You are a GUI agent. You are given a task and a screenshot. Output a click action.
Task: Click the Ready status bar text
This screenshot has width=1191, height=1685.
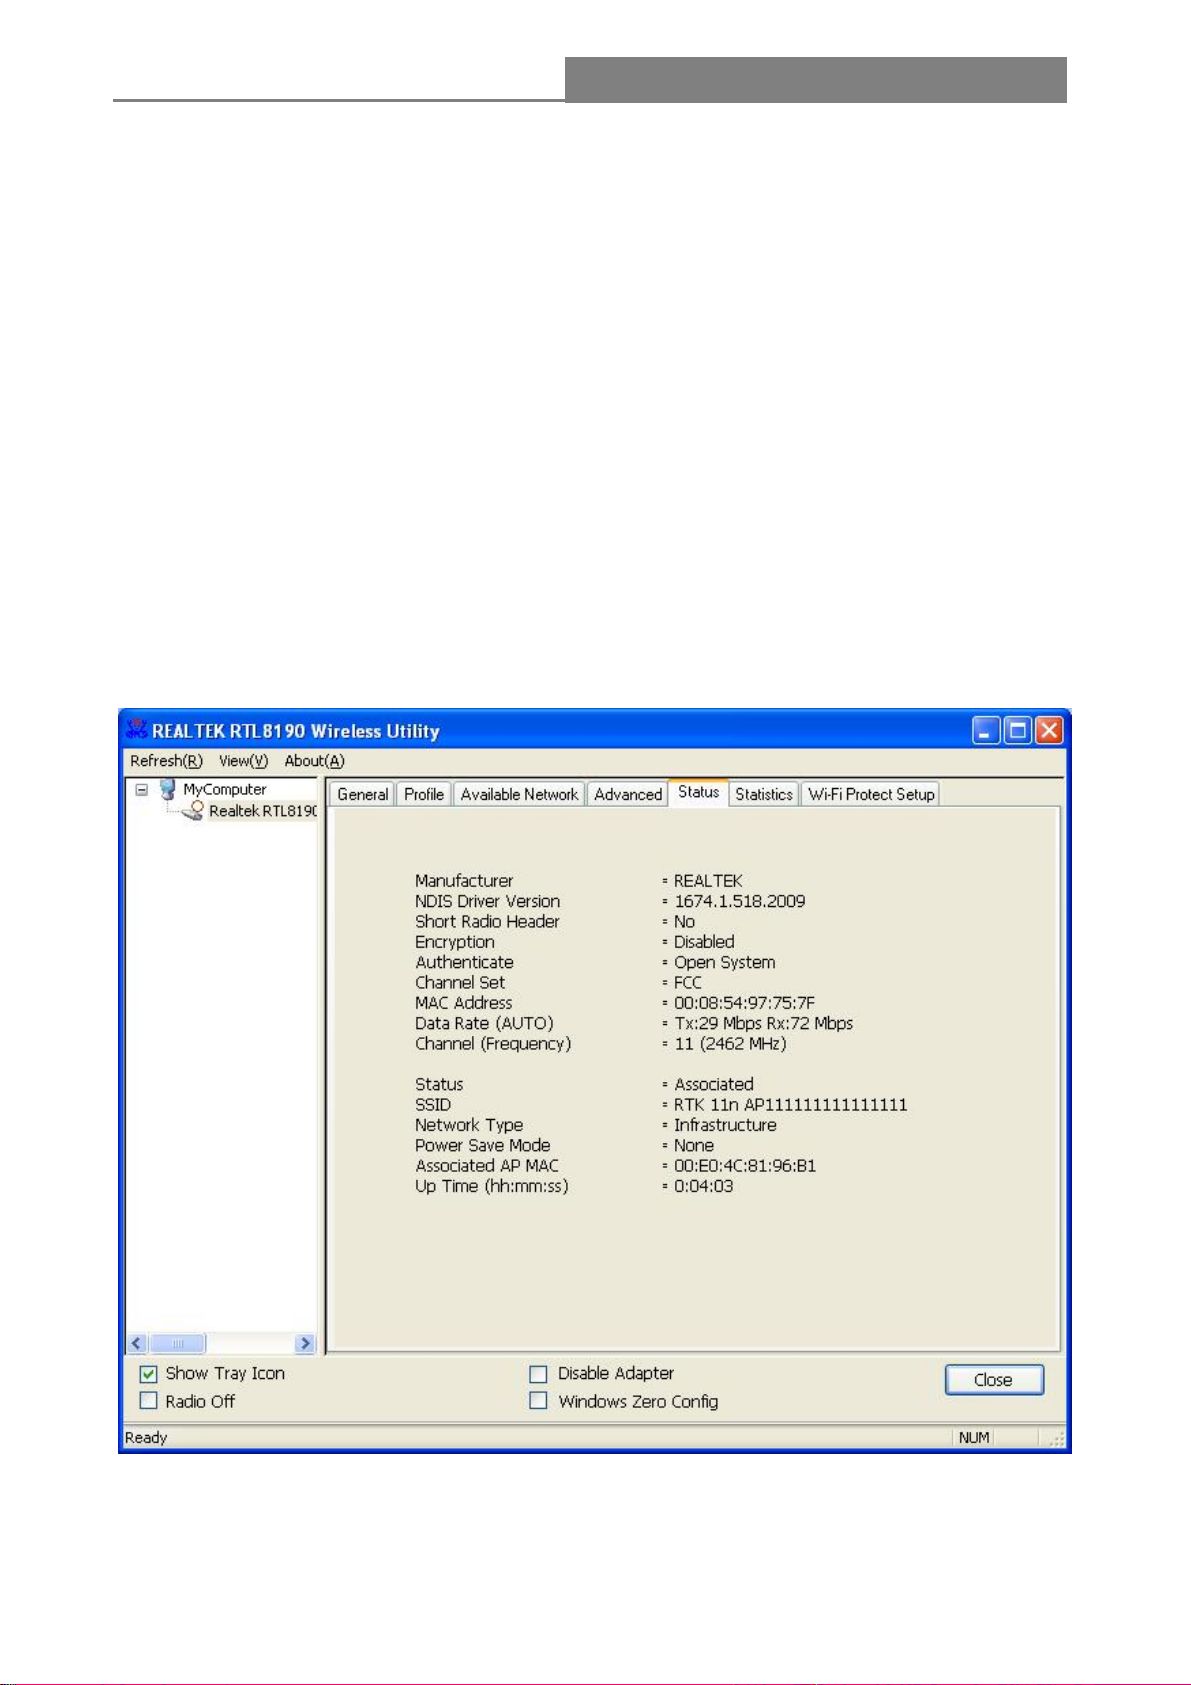146,1437
